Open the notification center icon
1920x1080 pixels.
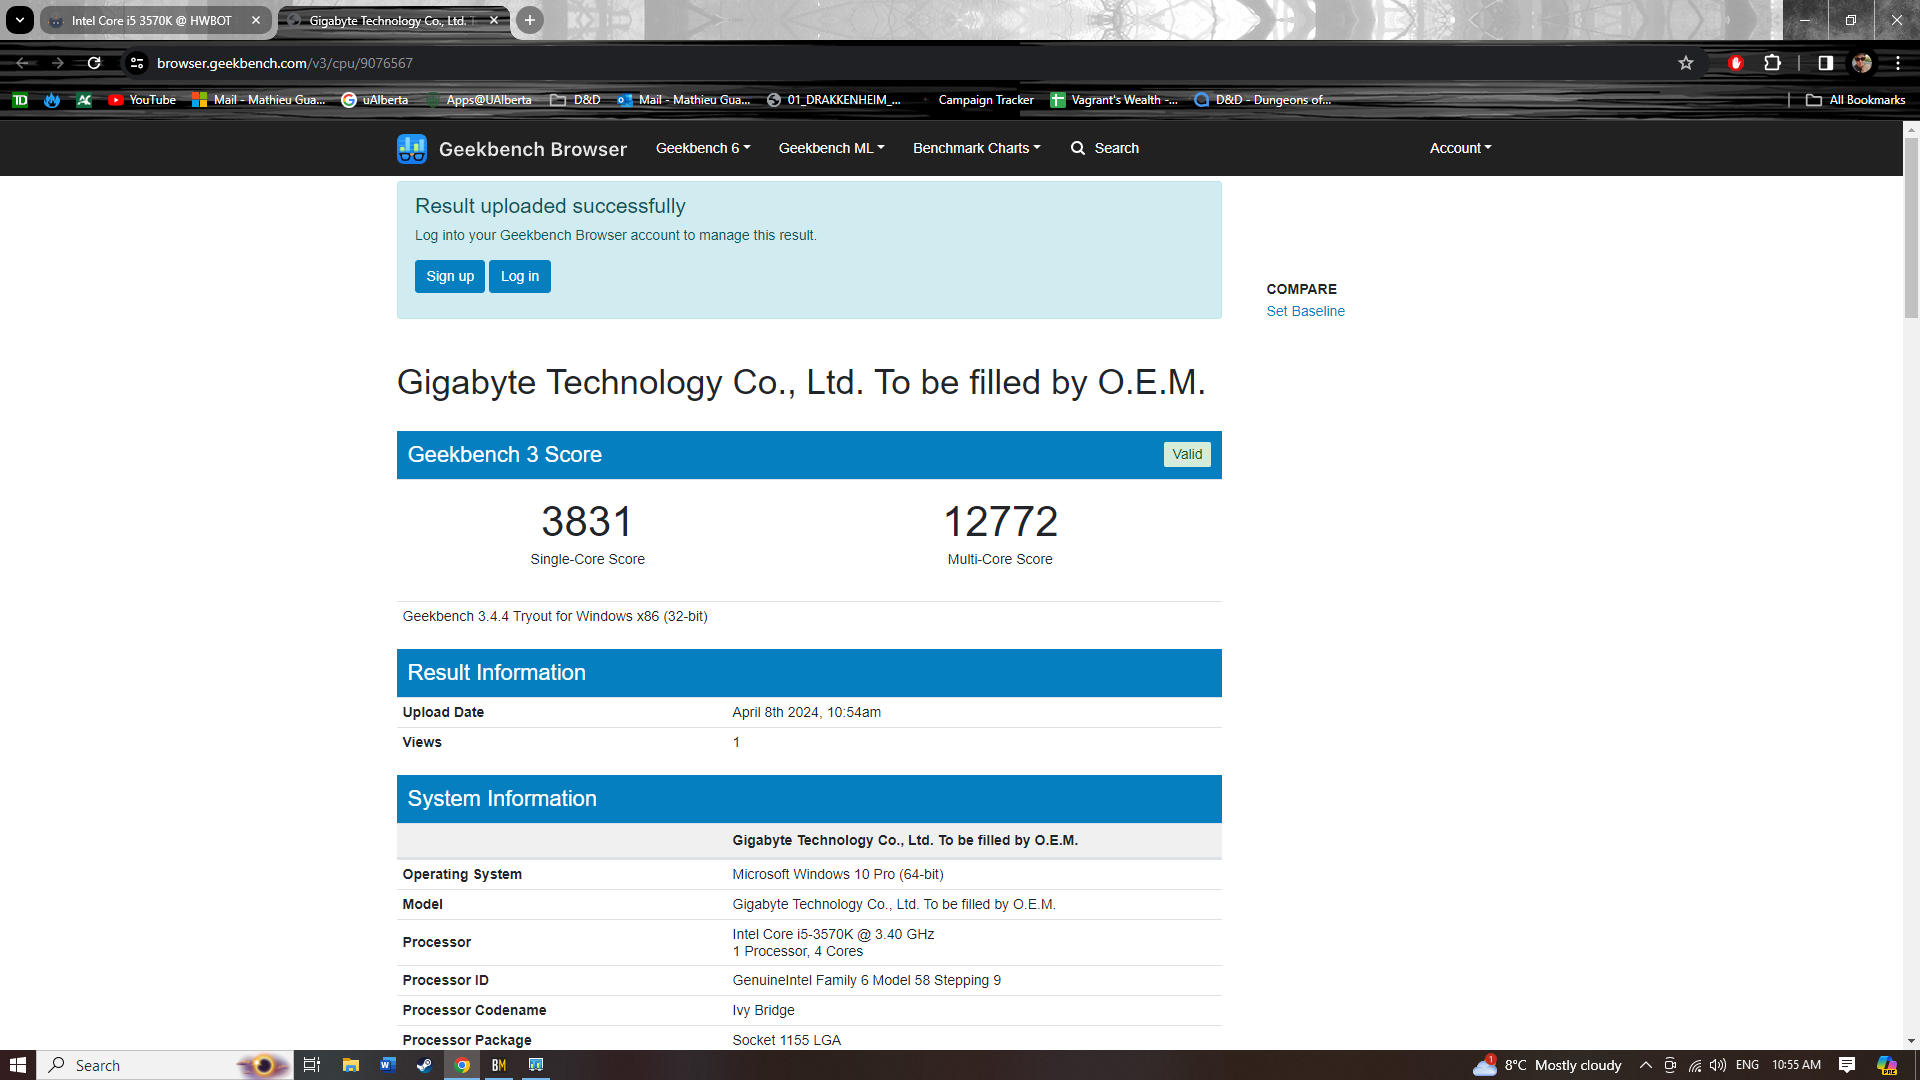point(1847,1065)
